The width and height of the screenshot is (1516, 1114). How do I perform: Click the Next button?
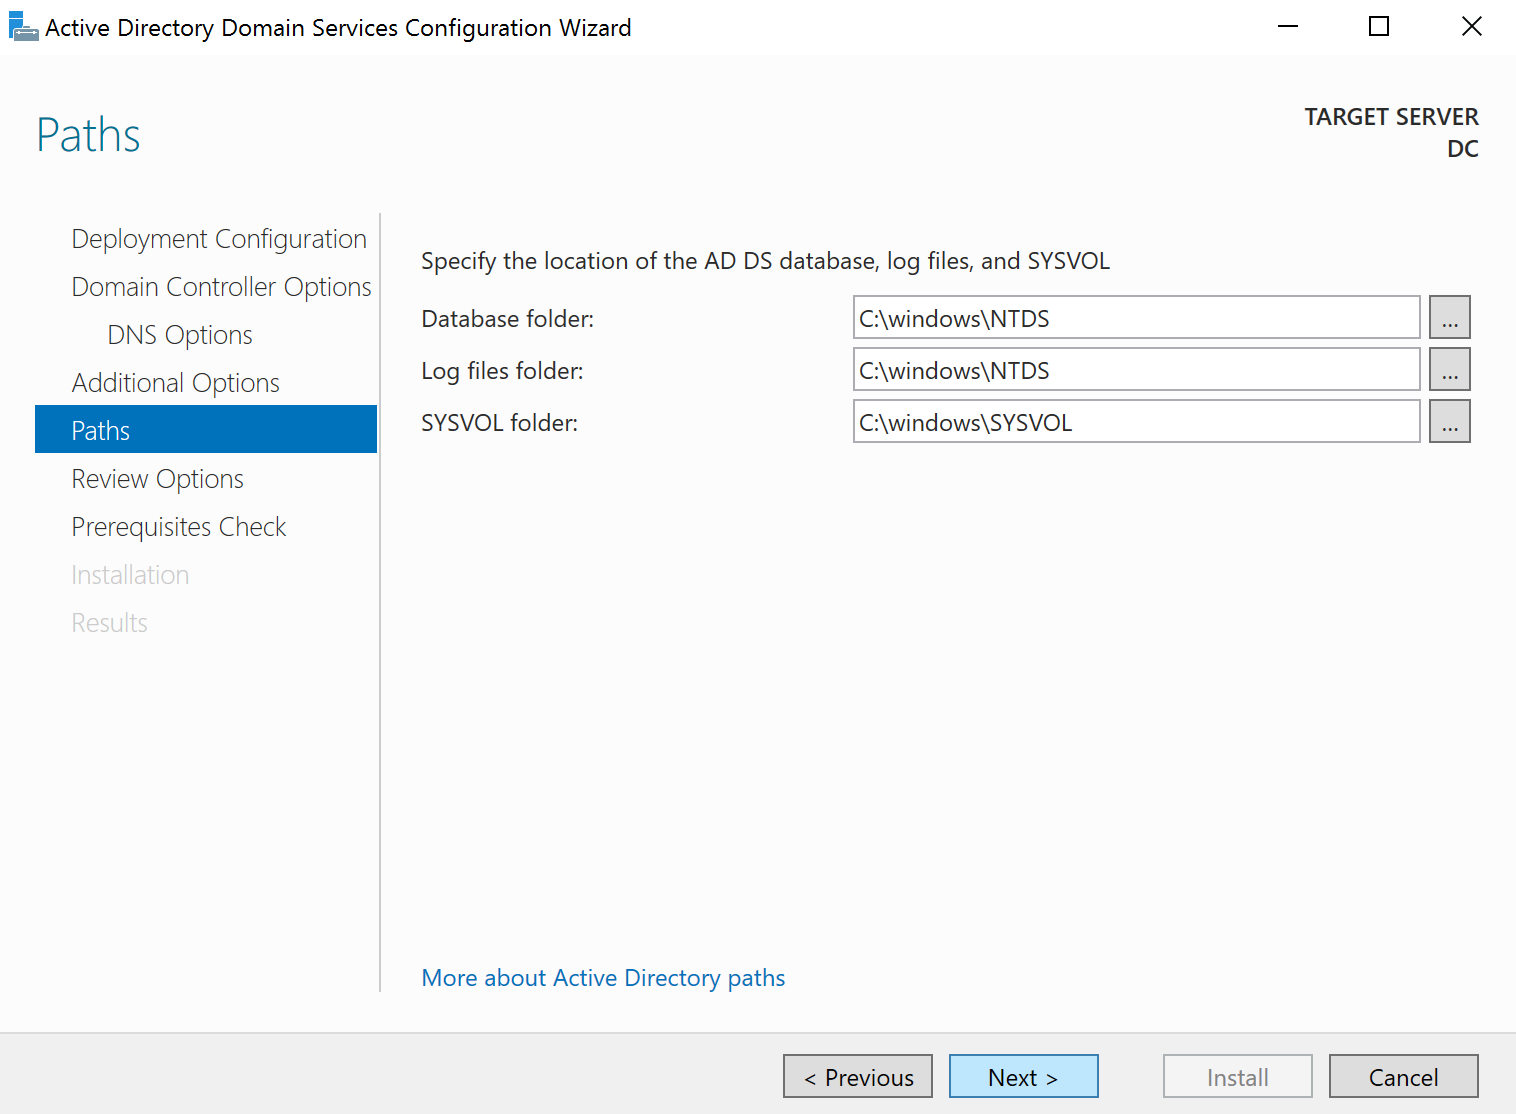coord(1023,1076)
